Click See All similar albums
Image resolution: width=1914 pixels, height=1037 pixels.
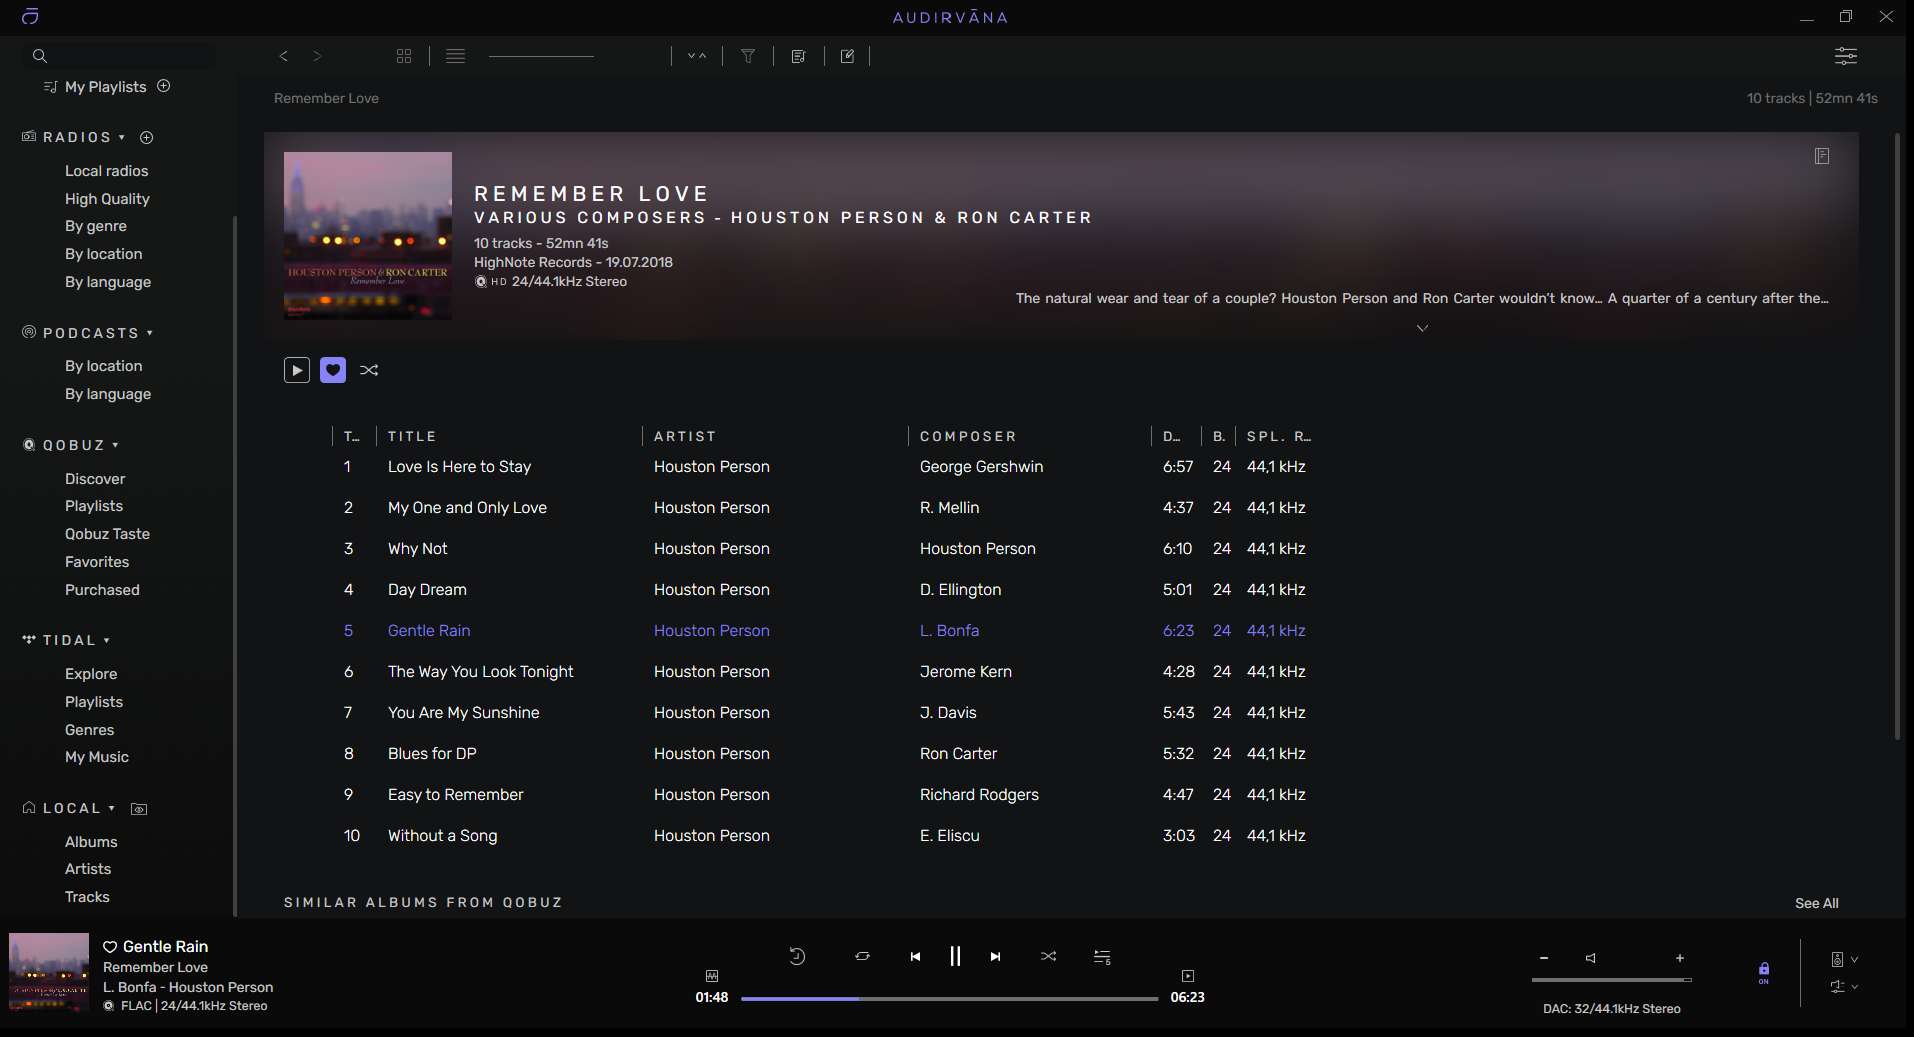pos(1816,903)
